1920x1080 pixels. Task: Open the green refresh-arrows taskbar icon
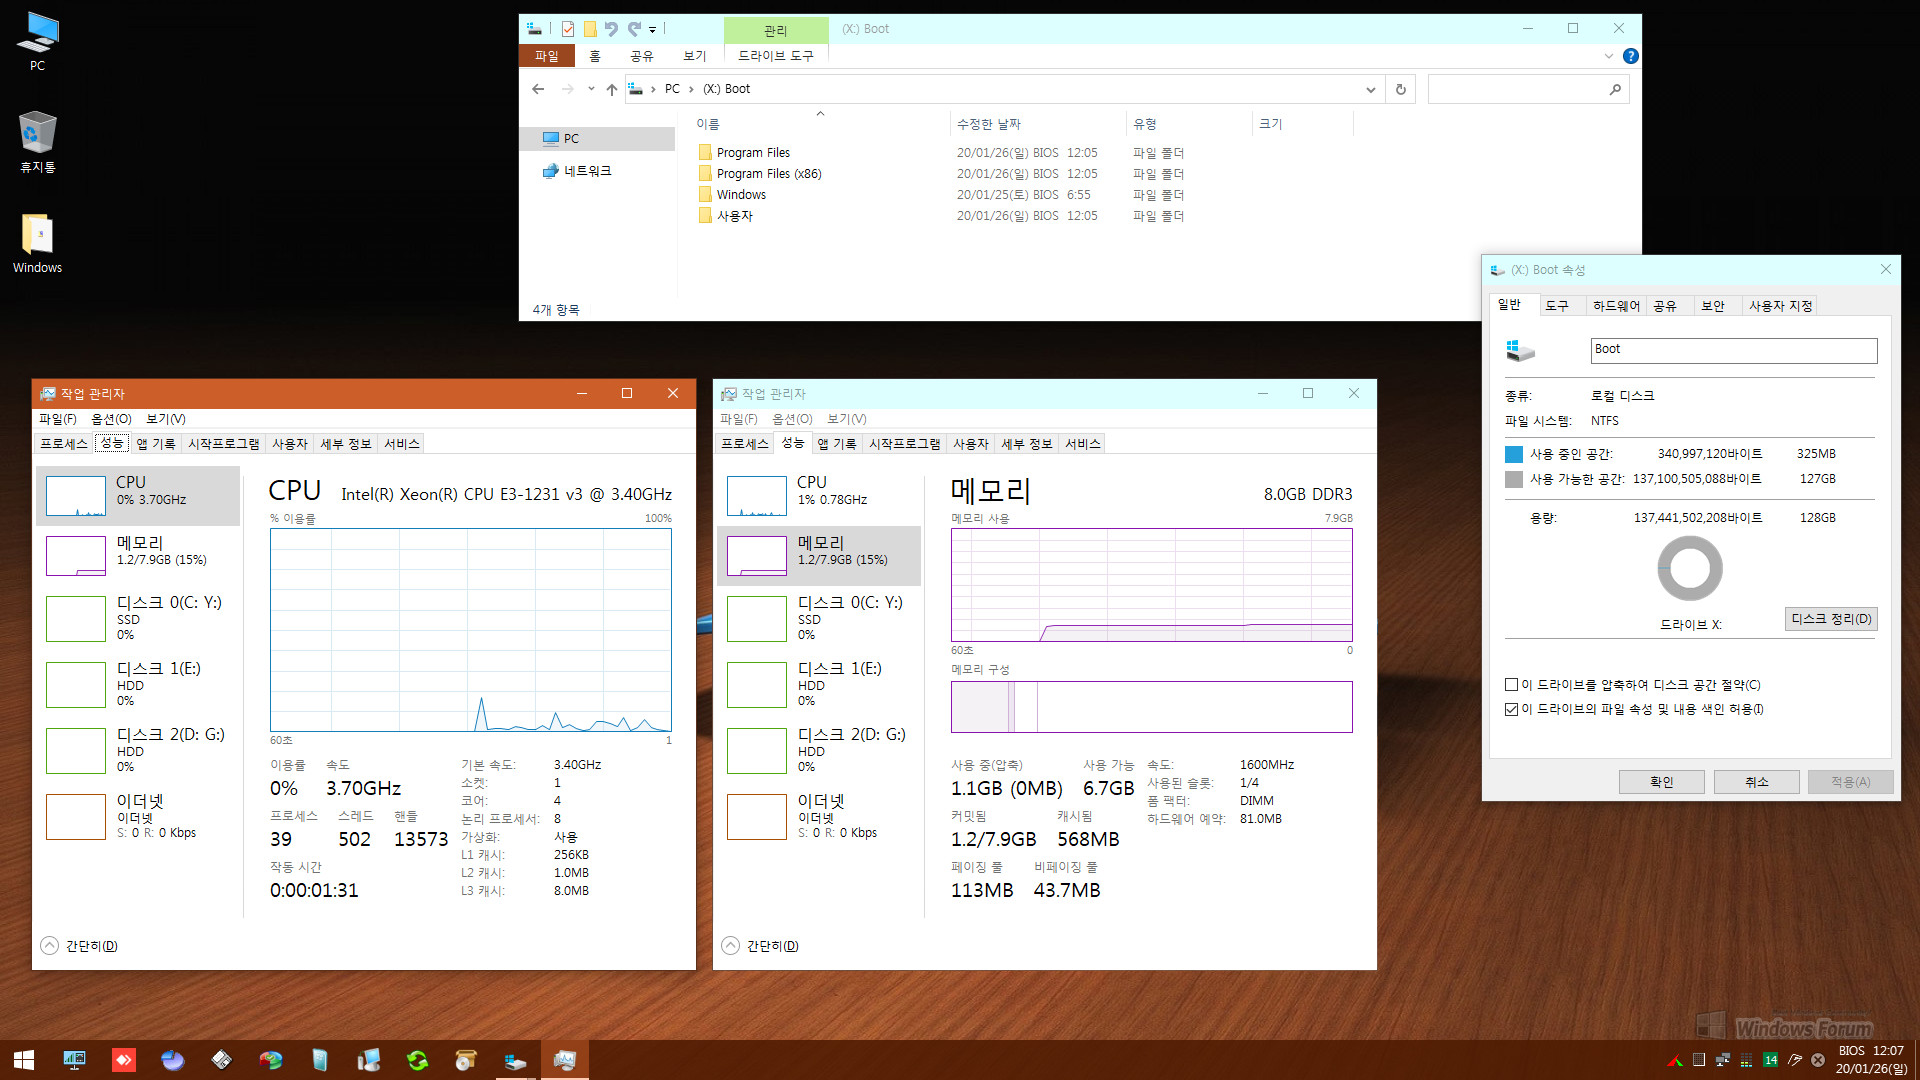tap(417, 1060)
